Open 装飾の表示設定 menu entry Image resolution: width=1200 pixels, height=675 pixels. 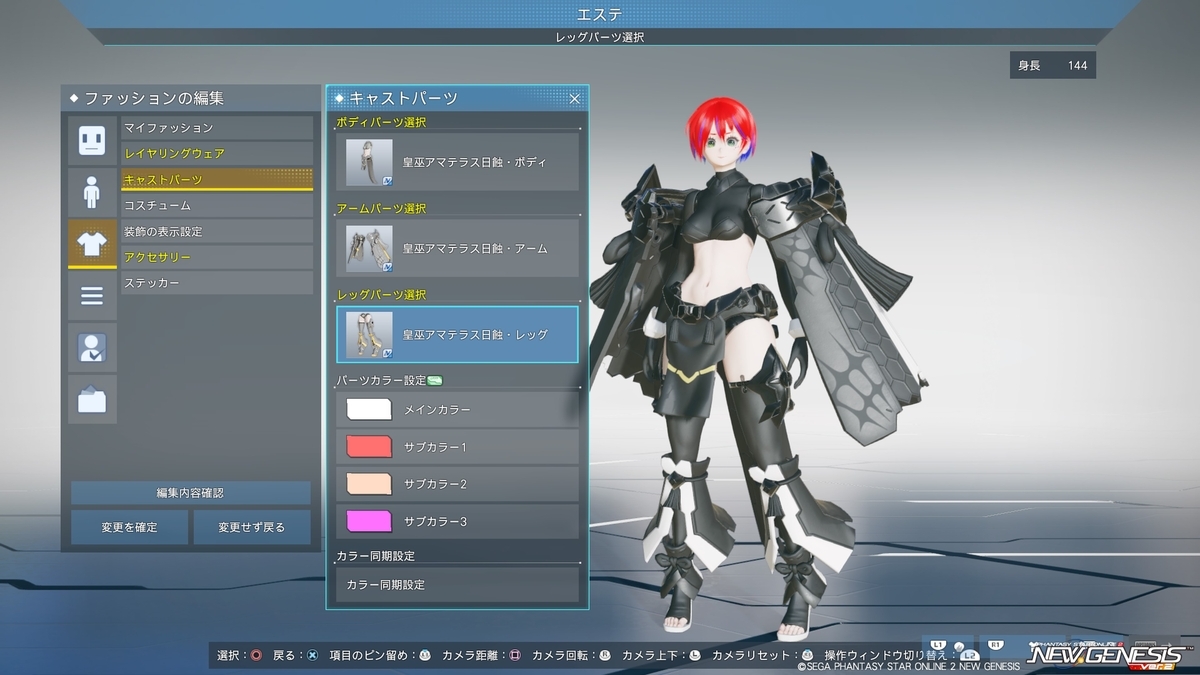(x=217, y=231)
